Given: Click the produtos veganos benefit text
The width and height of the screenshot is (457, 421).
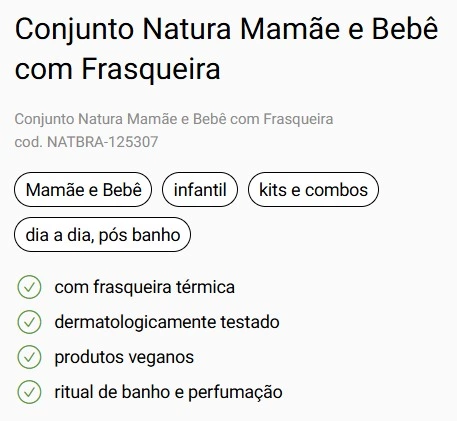Looking at the screenshot, I should point(124,357).
